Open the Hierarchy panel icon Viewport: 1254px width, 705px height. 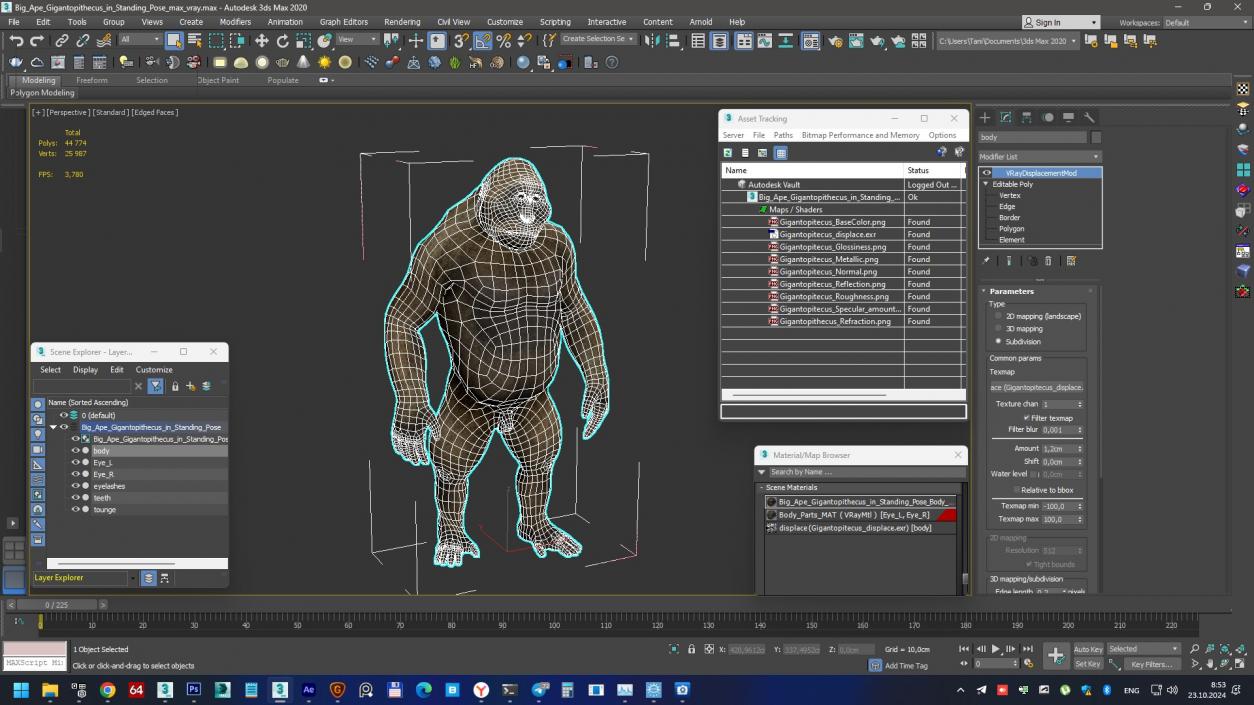pos(1027,117)
